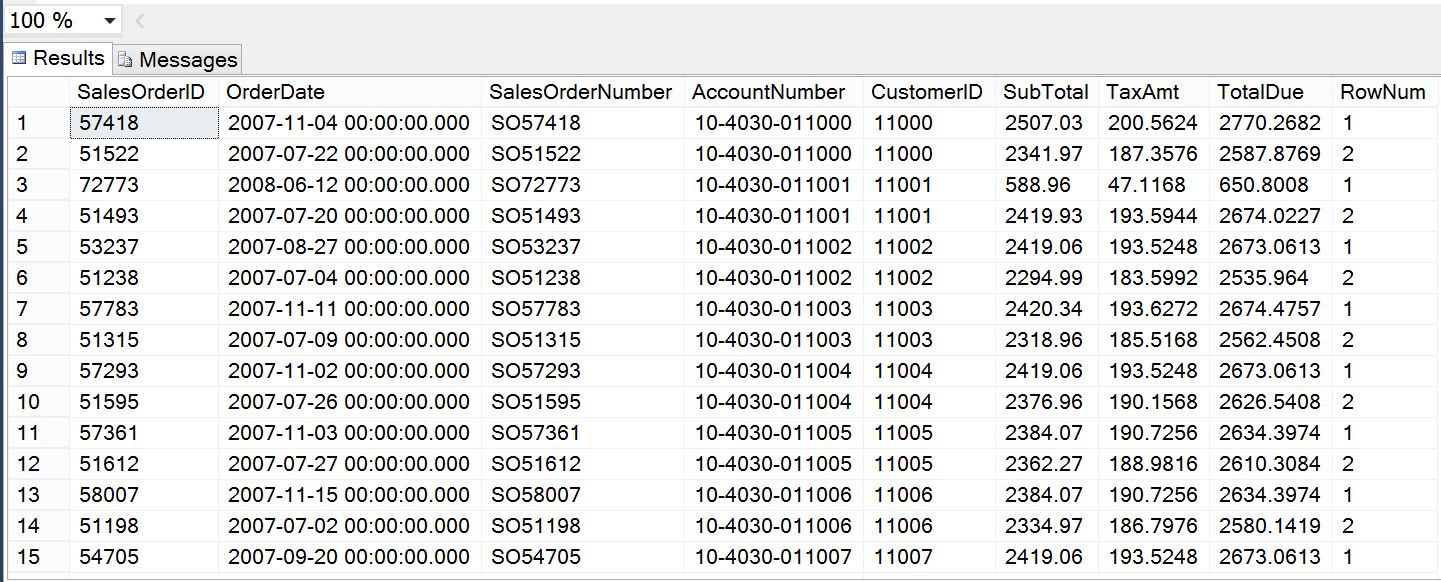Screen dimensions: 1441x582
Task: Click the grid icon on the Results tab
Action: click(x=20, y=58)
